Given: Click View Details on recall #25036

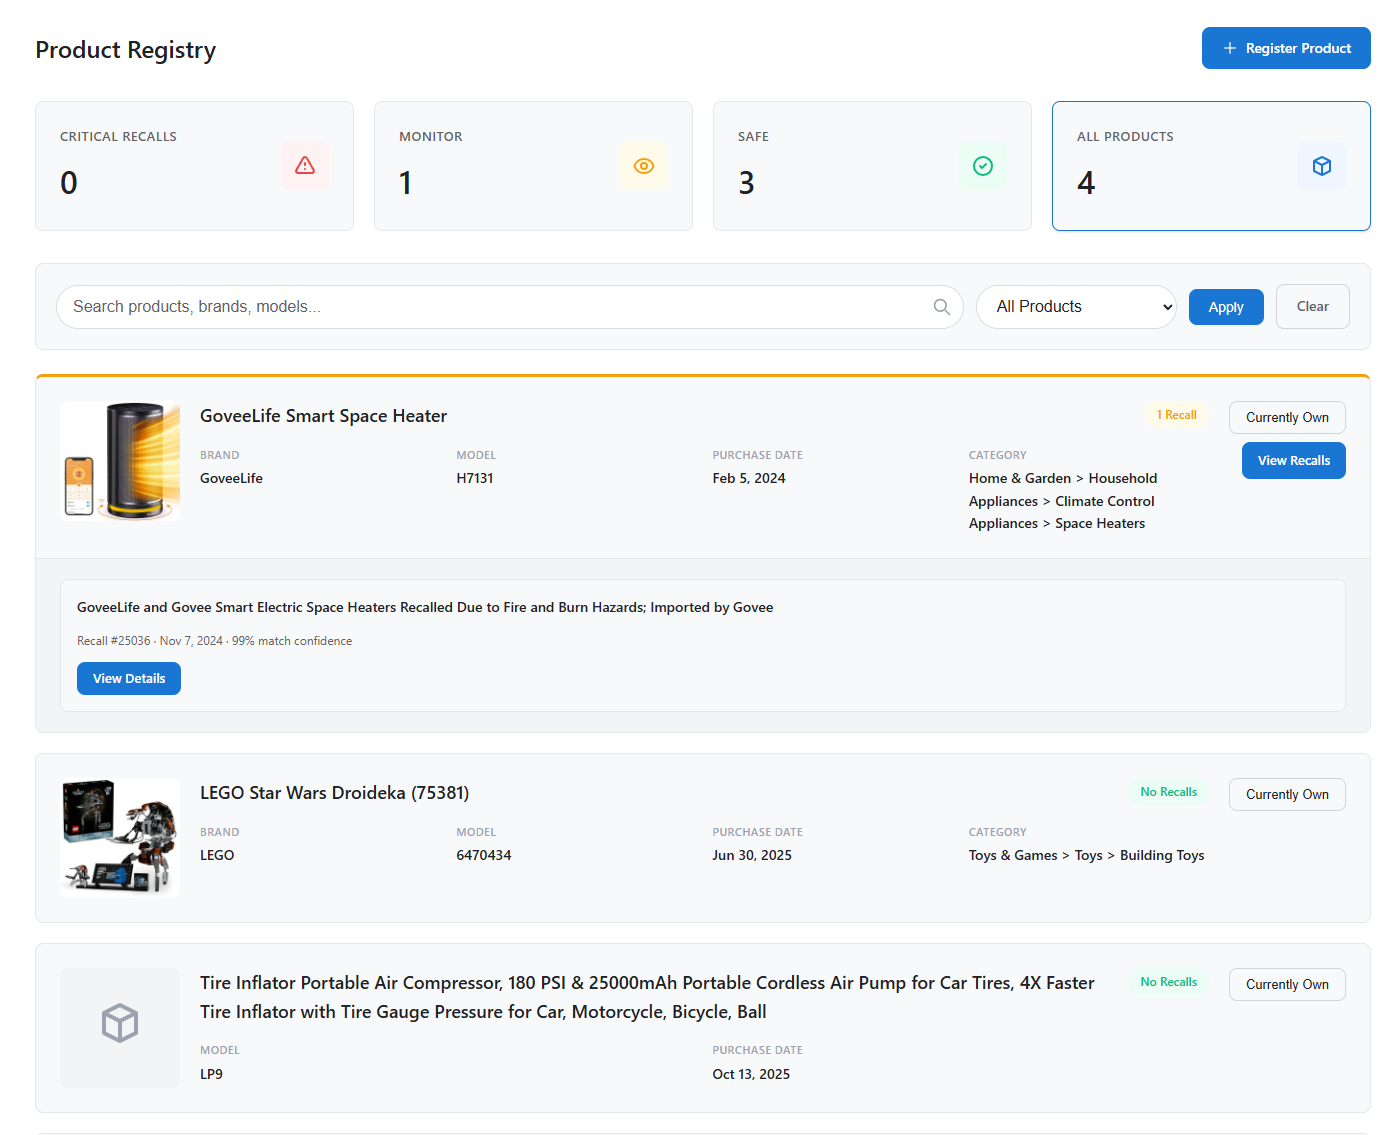Looking at the screenshot, I should point(128,678).
